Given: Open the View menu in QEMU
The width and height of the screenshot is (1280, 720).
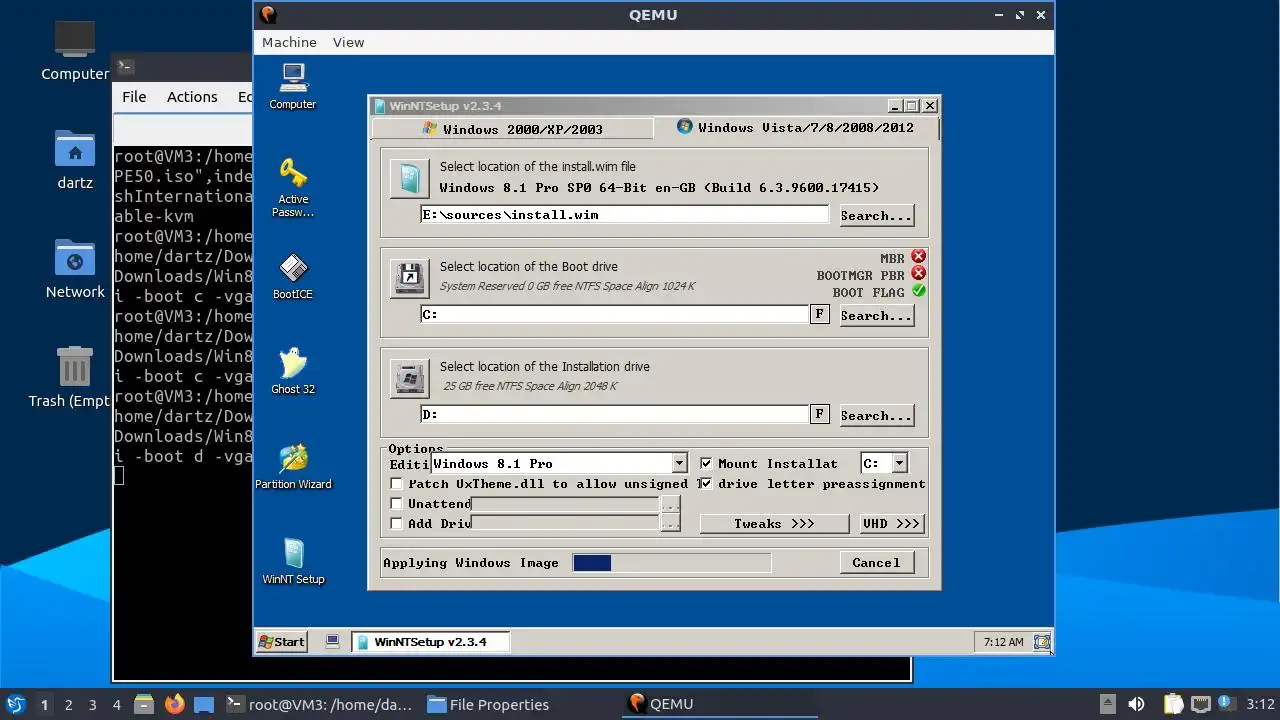Looking at the screenshot, I should pos(348,42).
